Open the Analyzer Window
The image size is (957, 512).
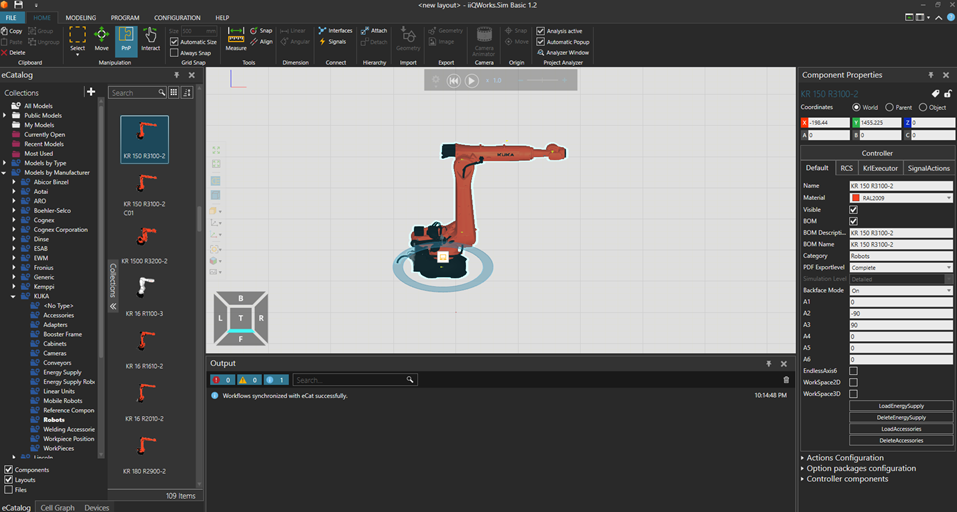[x=563, y=52]
